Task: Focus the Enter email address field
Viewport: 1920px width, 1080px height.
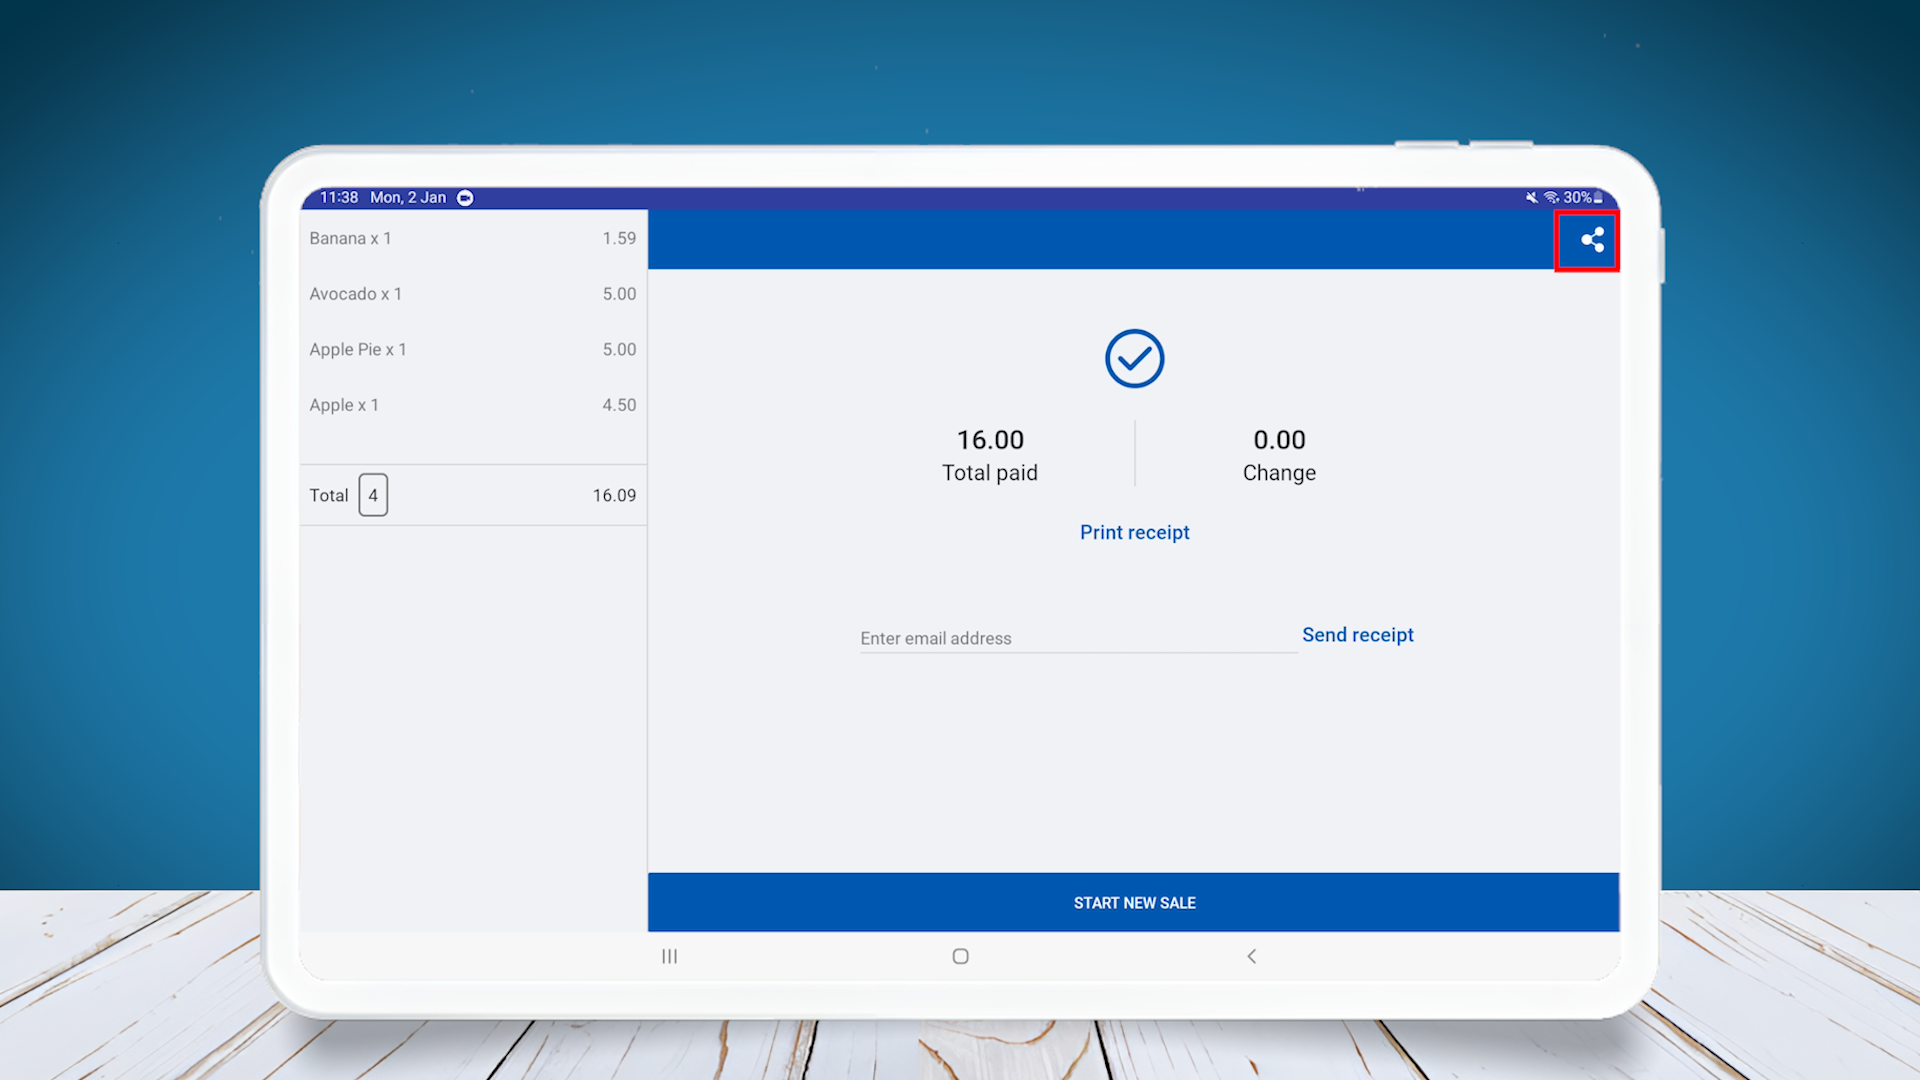Action: click(x=1077, y=638)
